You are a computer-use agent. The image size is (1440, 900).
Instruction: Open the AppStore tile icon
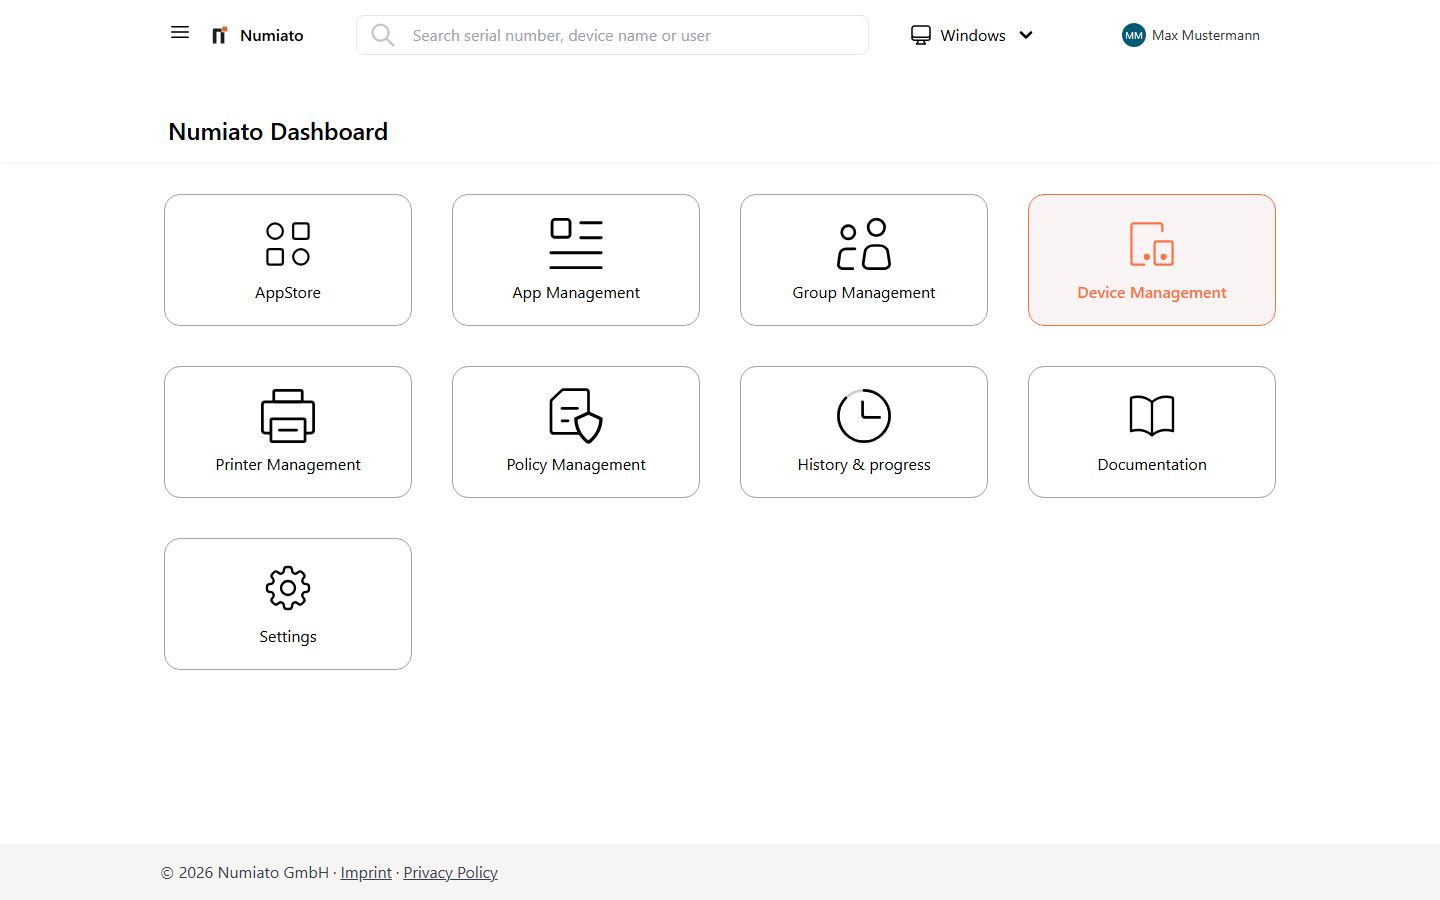(x=288, y=242)
